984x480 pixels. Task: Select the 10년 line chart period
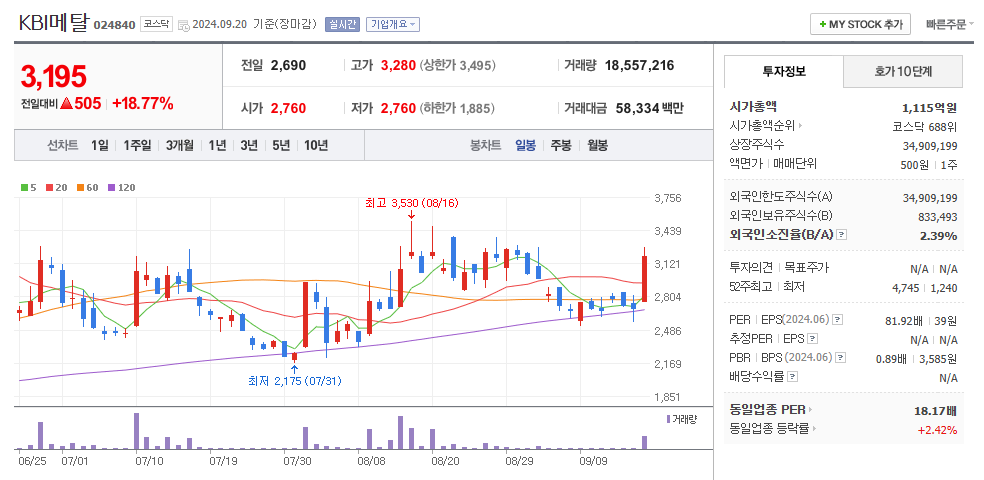pos(316,146)
